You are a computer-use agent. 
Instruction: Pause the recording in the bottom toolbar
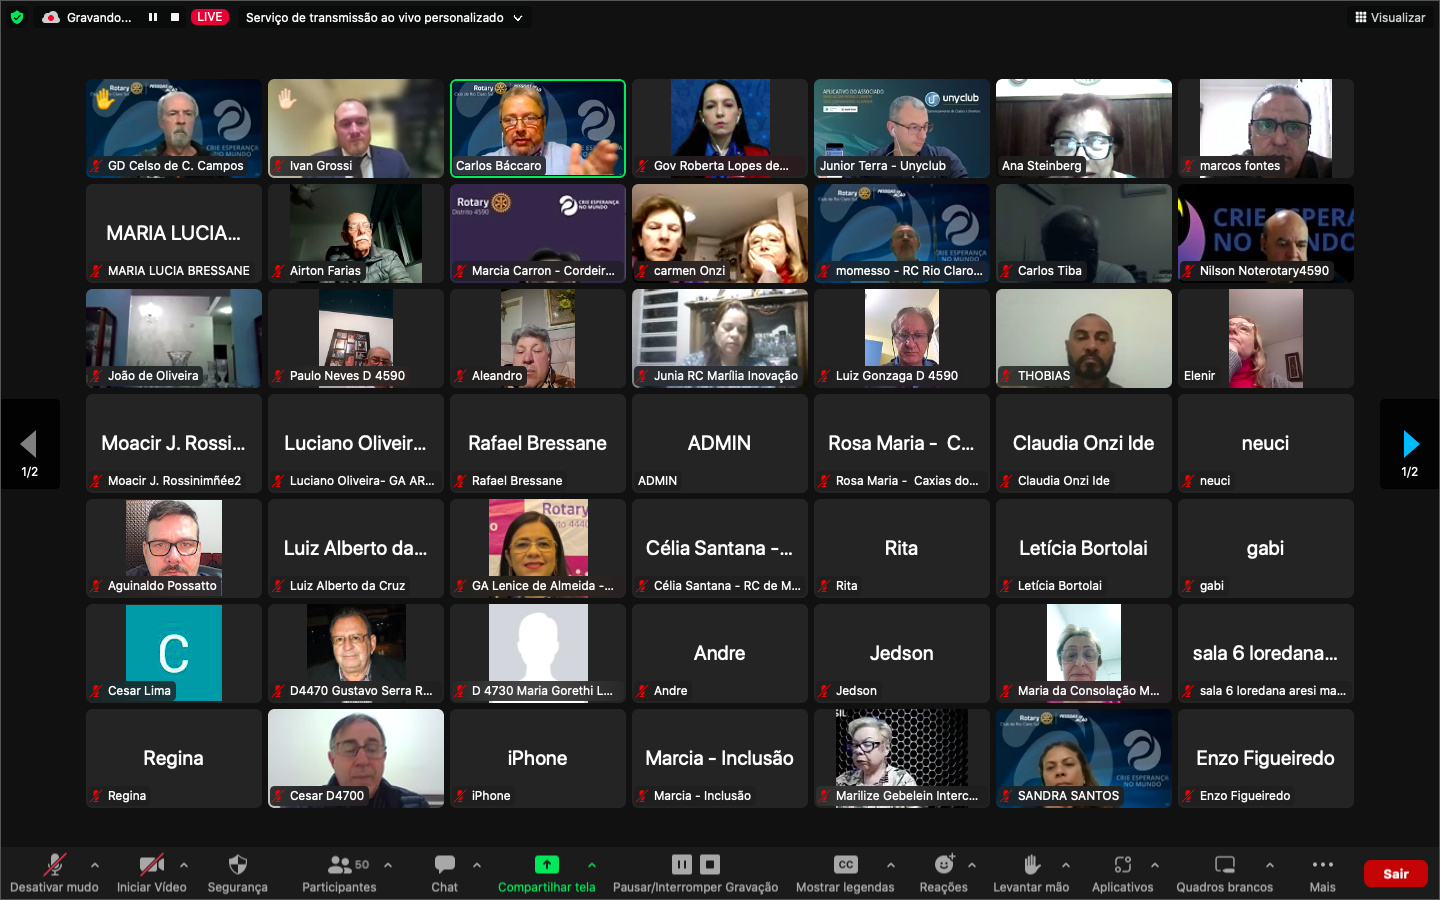pyautogui.click(x=682, y=865)
